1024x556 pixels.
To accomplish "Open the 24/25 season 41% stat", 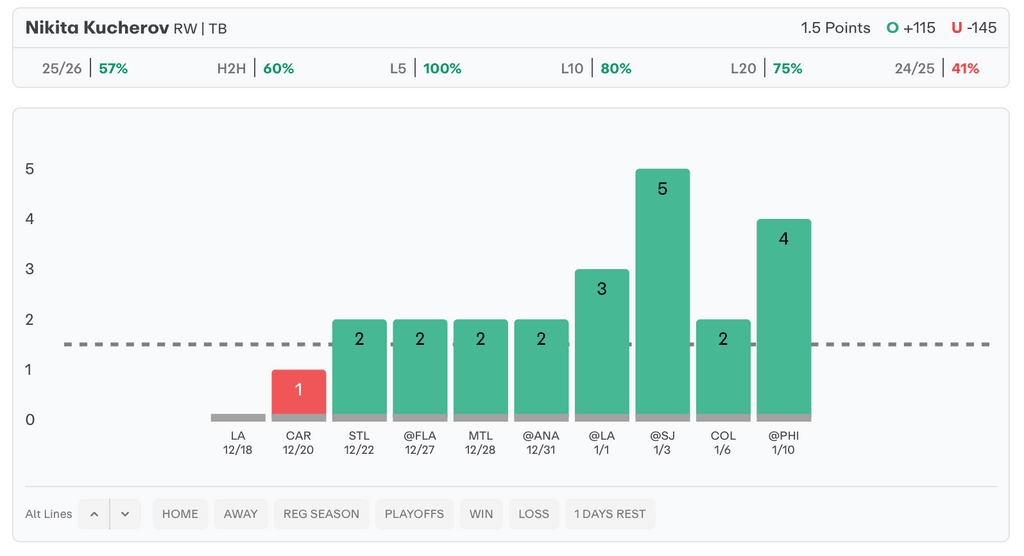I will click(937, 69).
